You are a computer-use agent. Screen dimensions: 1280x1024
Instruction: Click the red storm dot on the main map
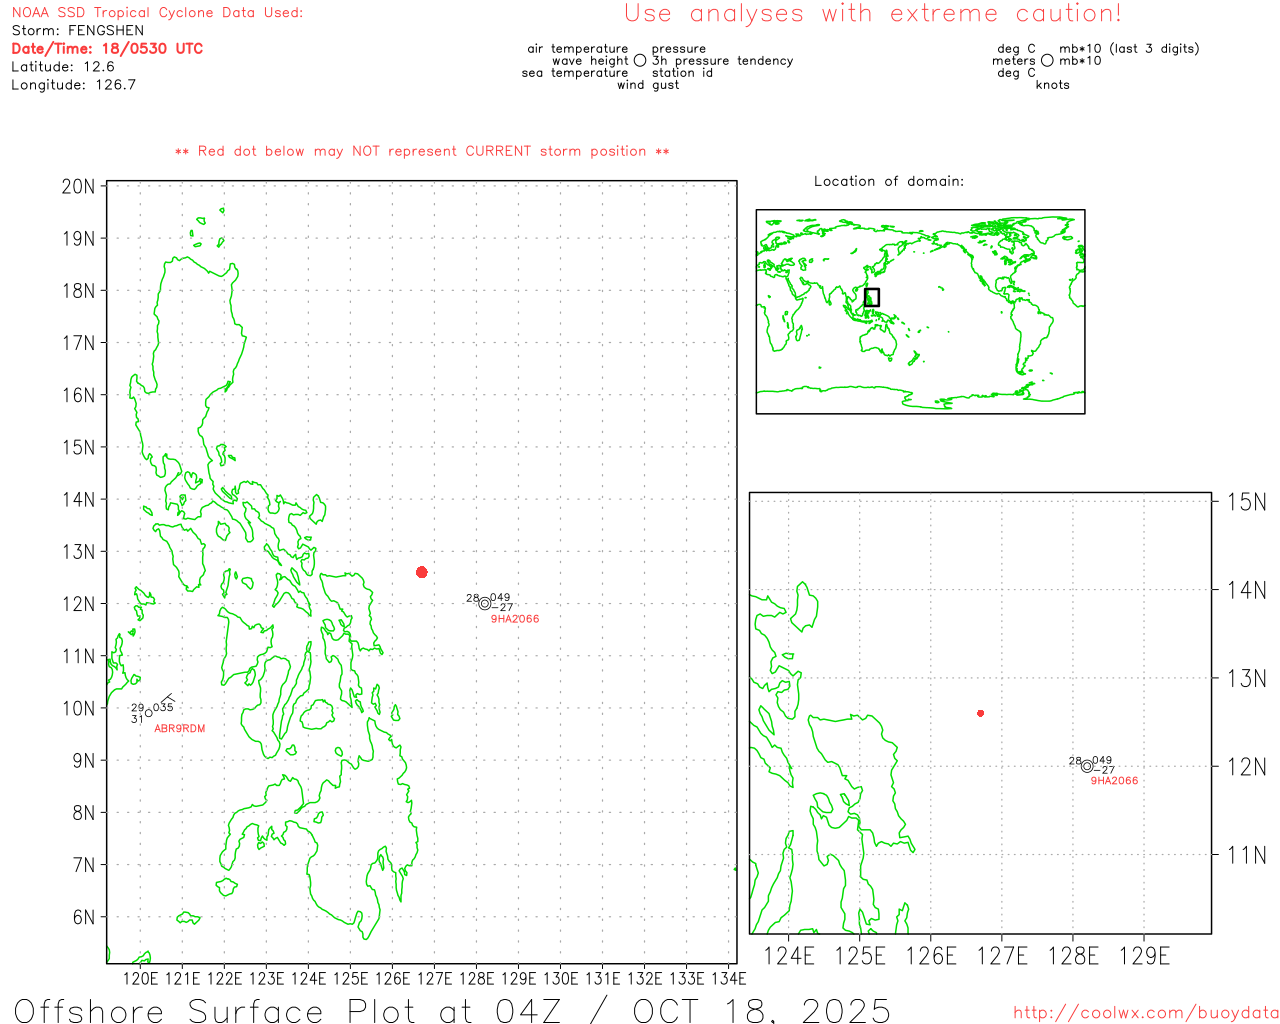[422, 572]
